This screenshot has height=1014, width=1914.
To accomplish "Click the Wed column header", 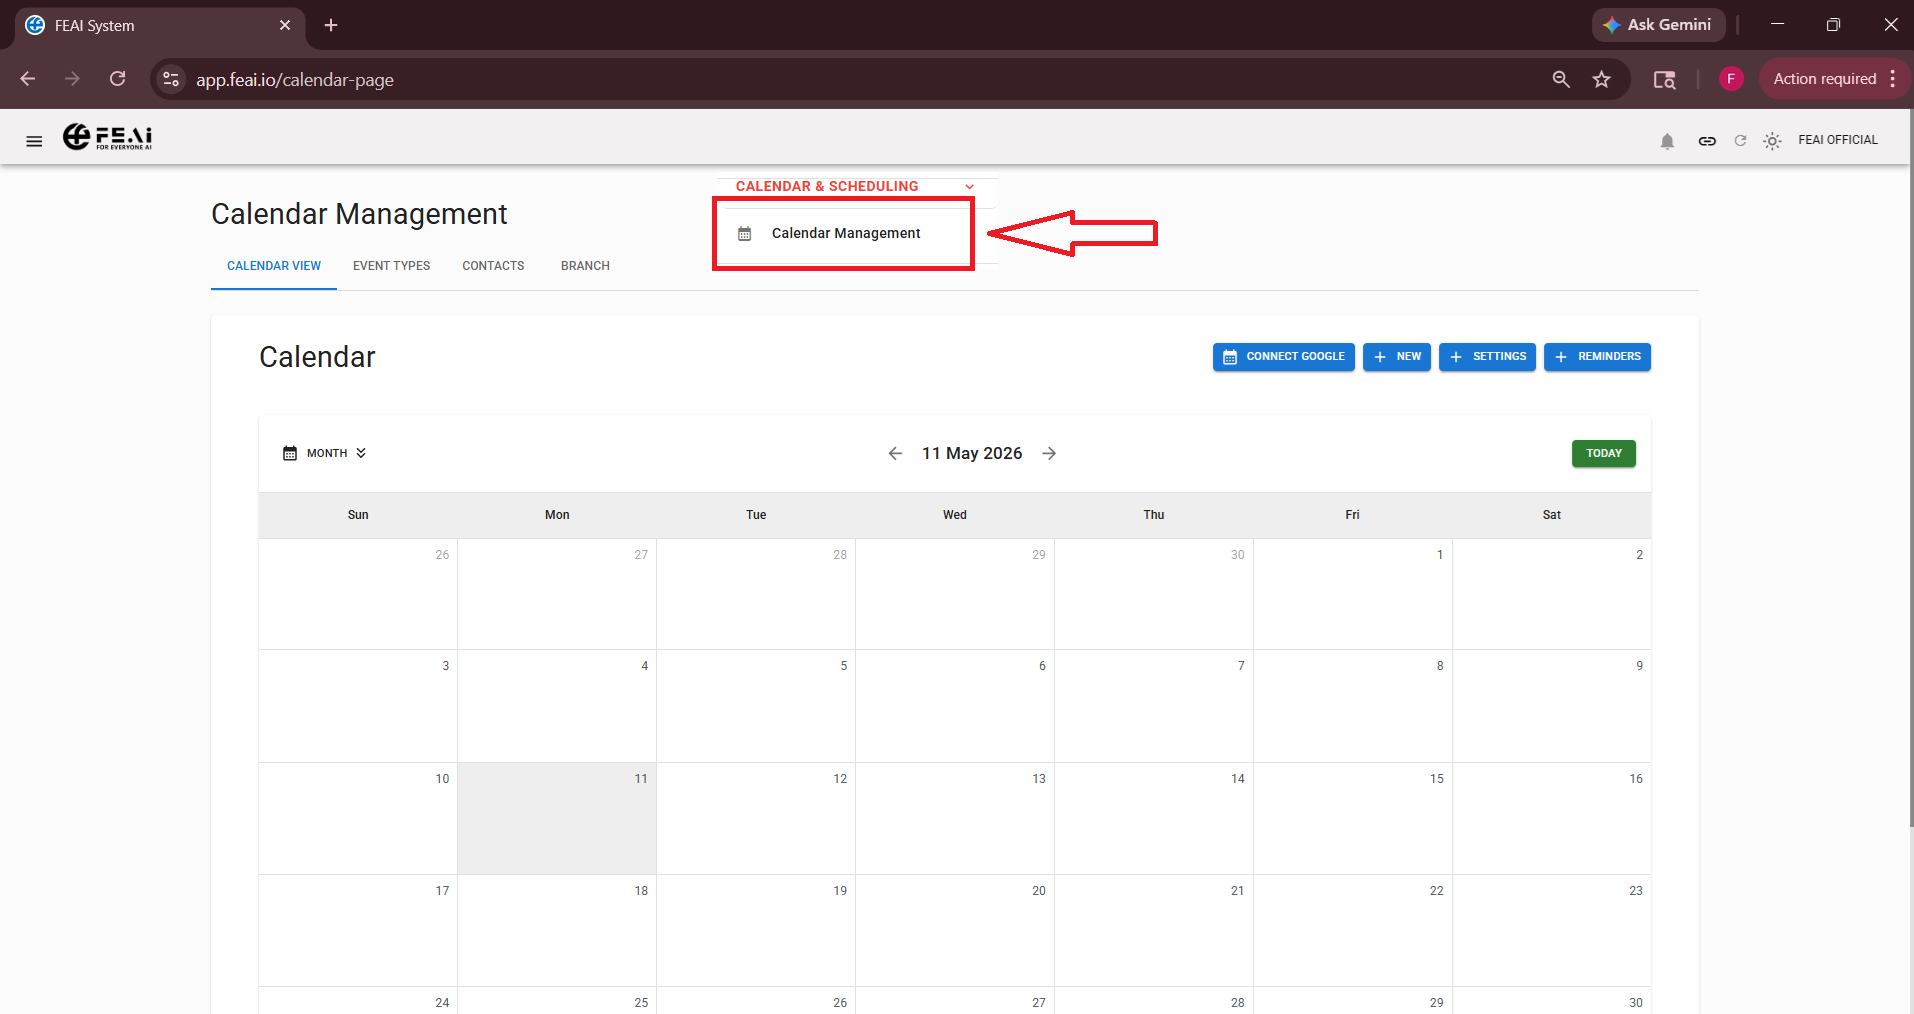I will pos(955,515).
